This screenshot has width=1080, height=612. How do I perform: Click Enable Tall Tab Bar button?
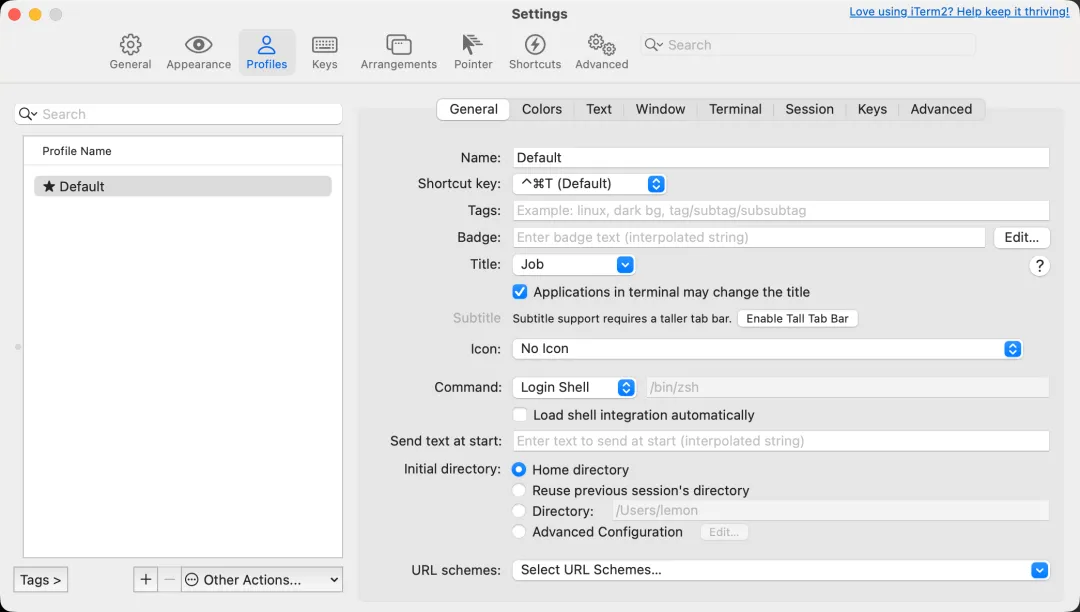[798, 319]
